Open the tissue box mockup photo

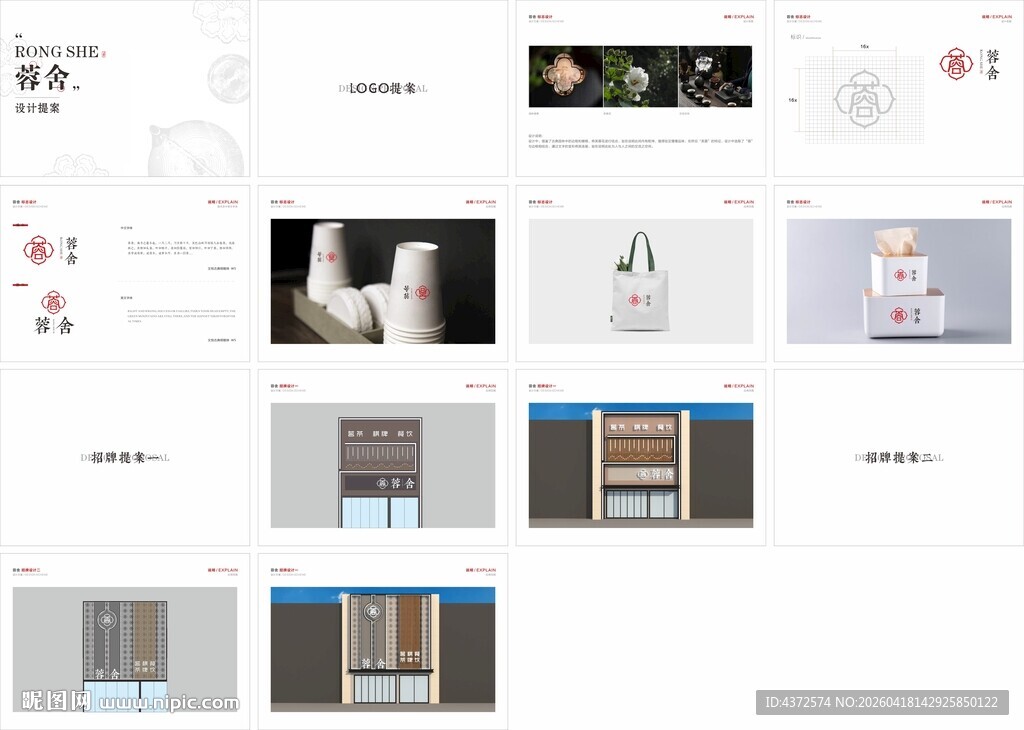[899, 281]
